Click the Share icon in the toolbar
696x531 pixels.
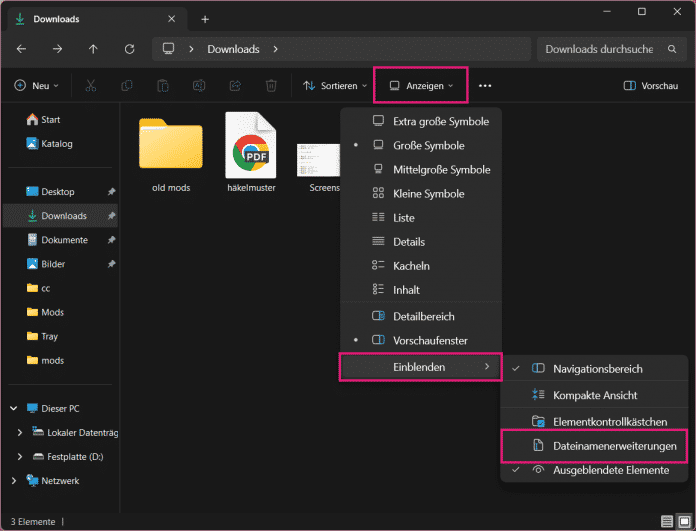coord(235,86)
